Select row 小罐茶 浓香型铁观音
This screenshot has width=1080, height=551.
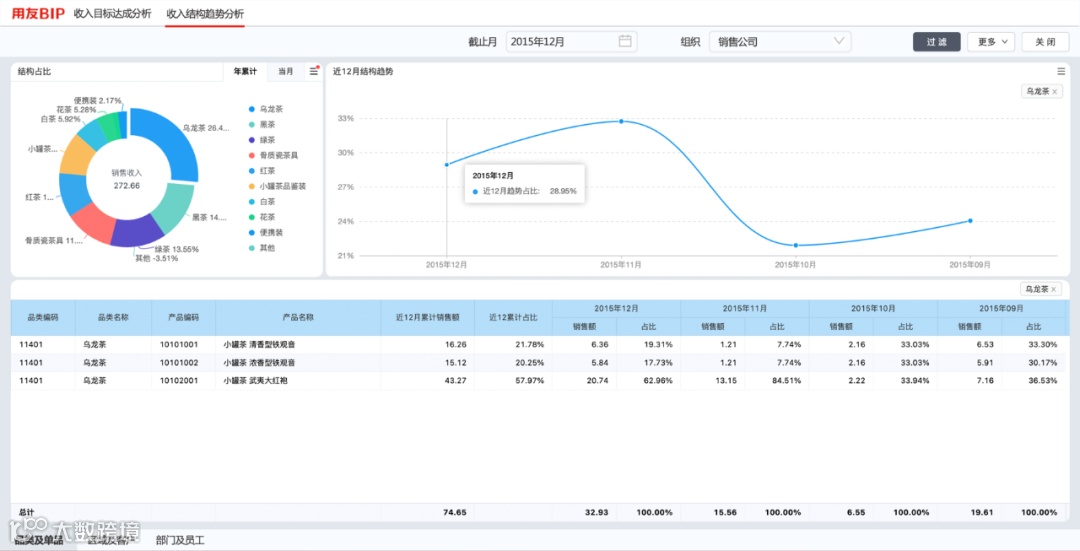[538, 362]
